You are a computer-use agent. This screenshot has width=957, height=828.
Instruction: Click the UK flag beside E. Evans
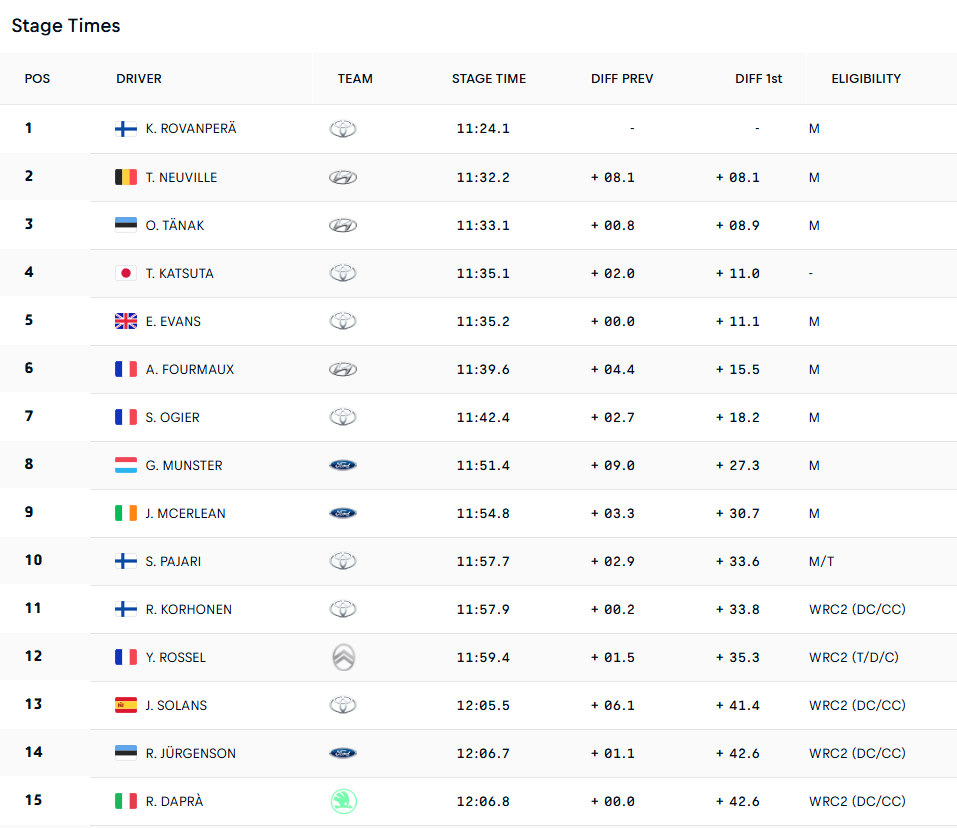coord(126,321)
